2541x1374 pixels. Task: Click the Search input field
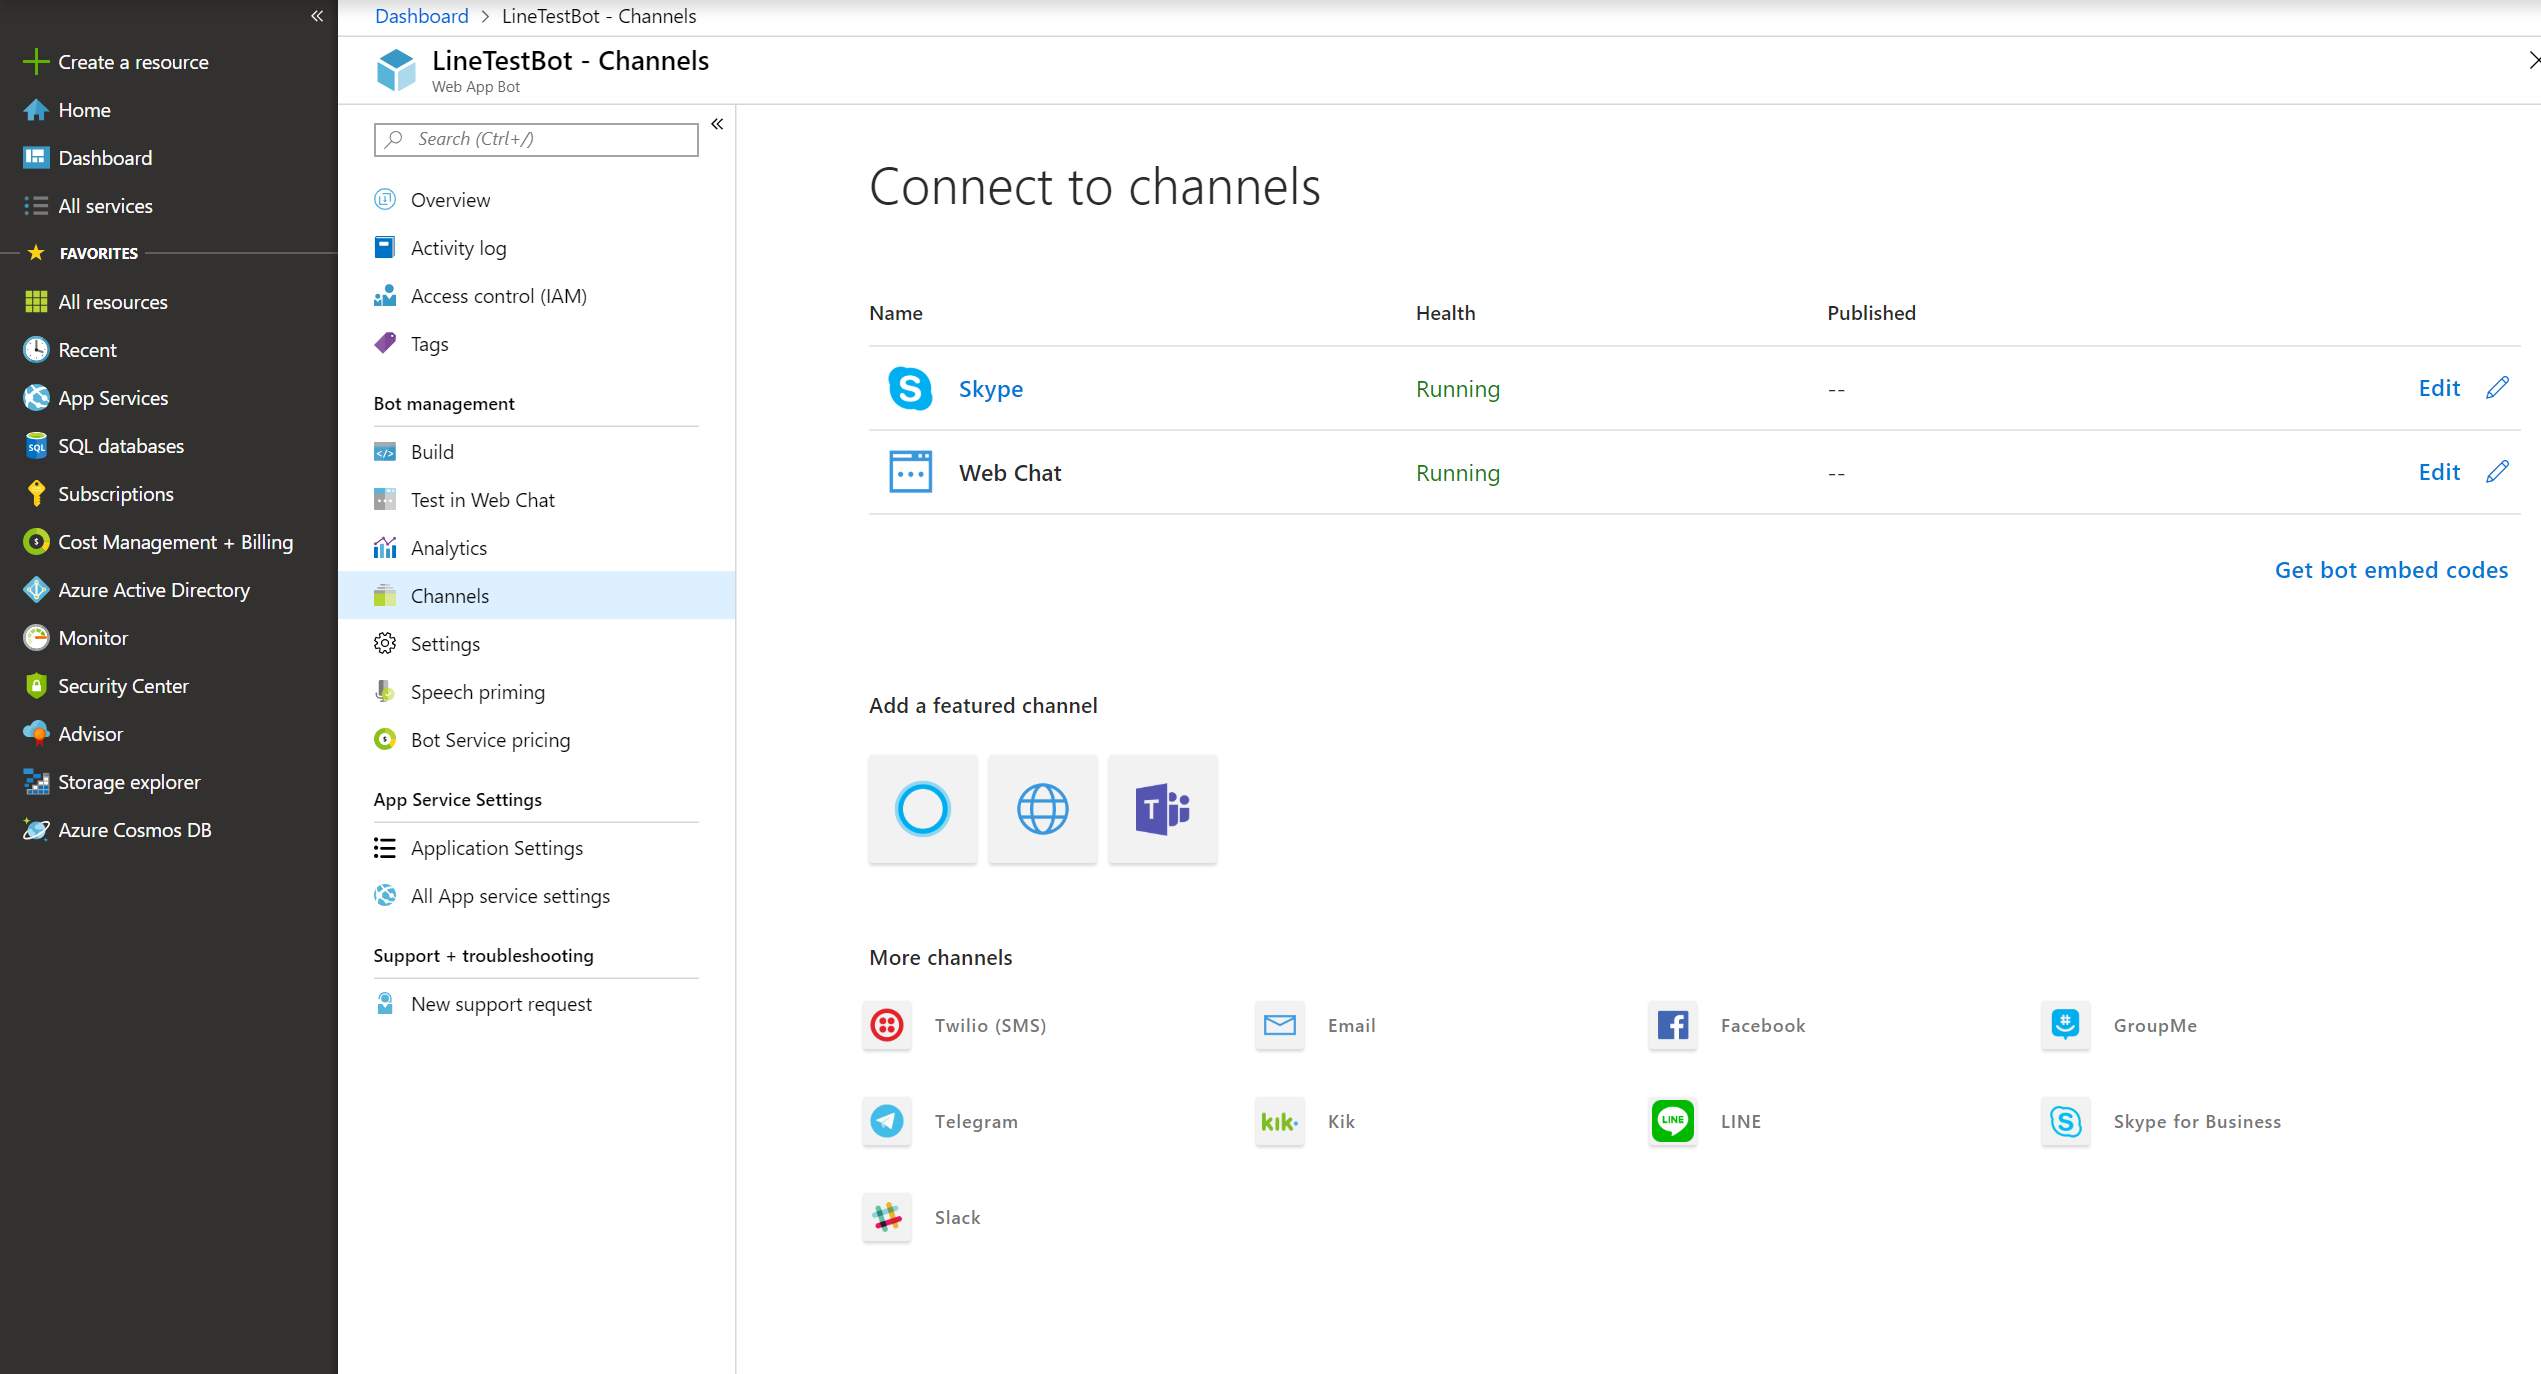click(535, 139)
